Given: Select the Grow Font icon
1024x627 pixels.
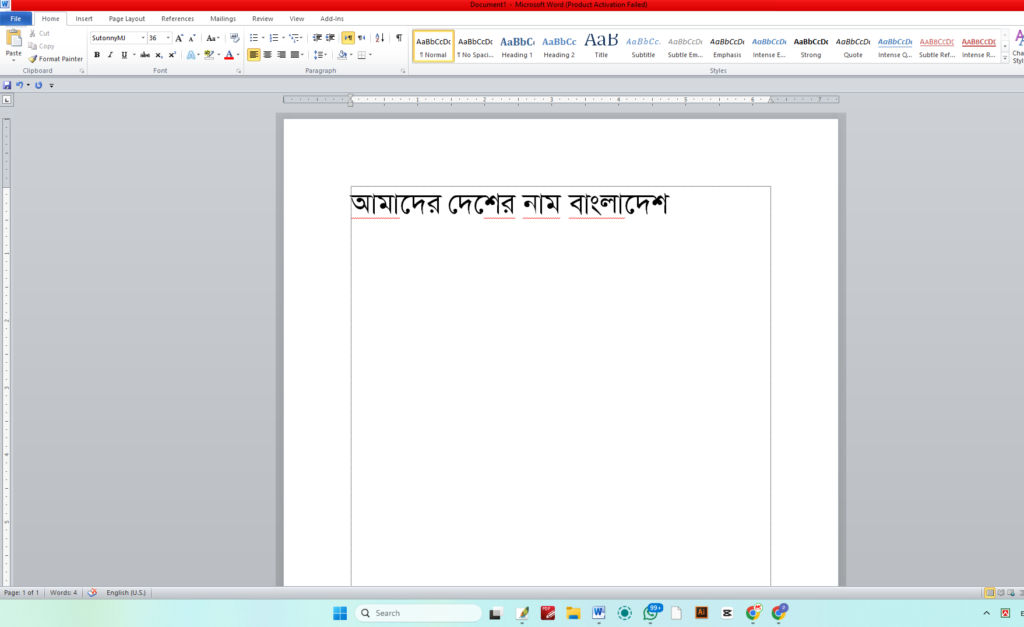Looking at the screenshot, I should point(177,38).
